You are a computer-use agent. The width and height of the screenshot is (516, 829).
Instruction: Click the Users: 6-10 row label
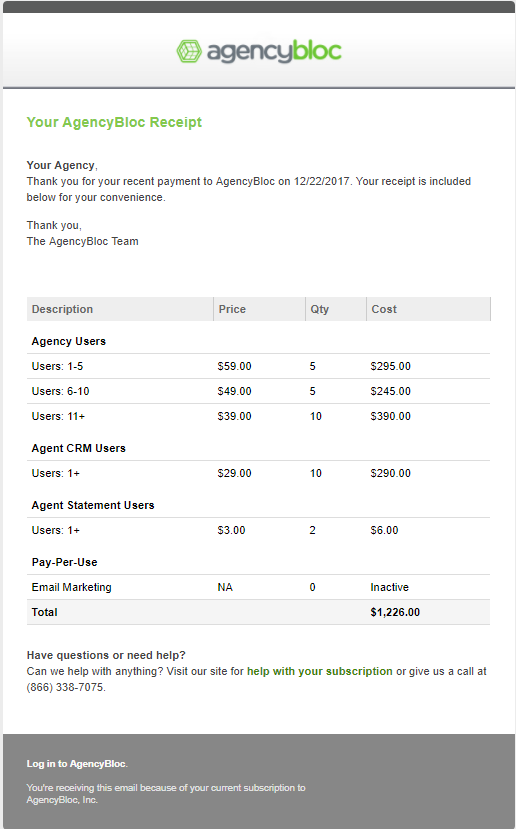[60, 391]
